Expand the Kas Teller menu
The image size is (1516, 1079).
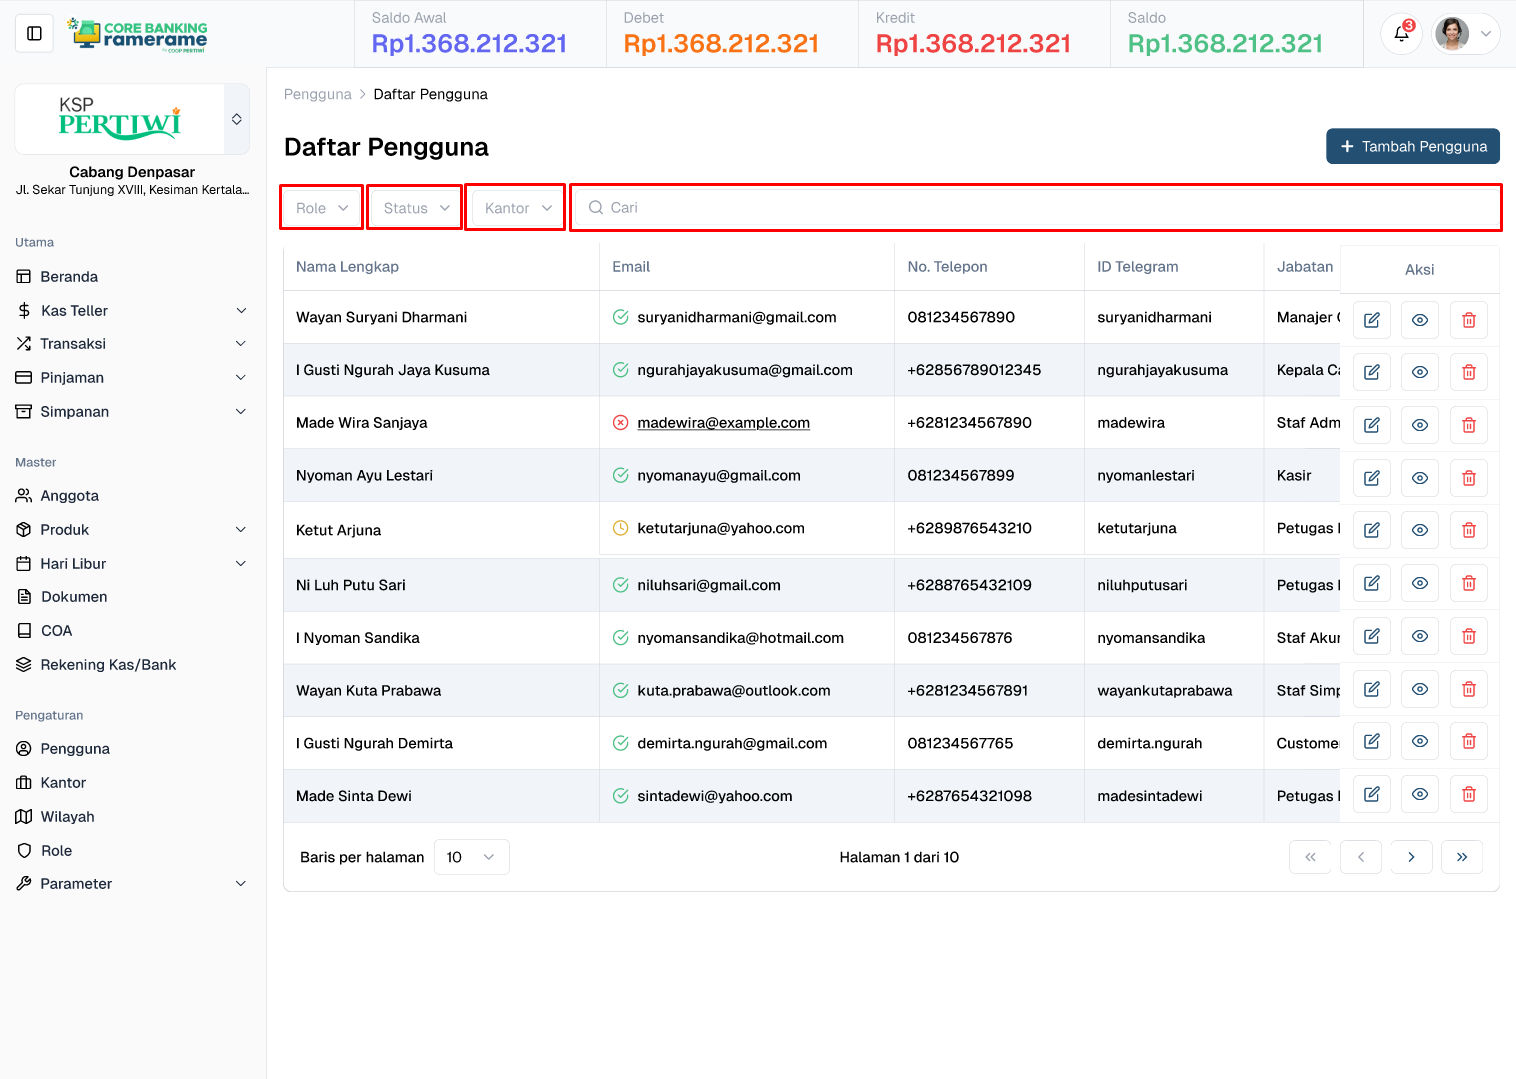pos(132,311)
